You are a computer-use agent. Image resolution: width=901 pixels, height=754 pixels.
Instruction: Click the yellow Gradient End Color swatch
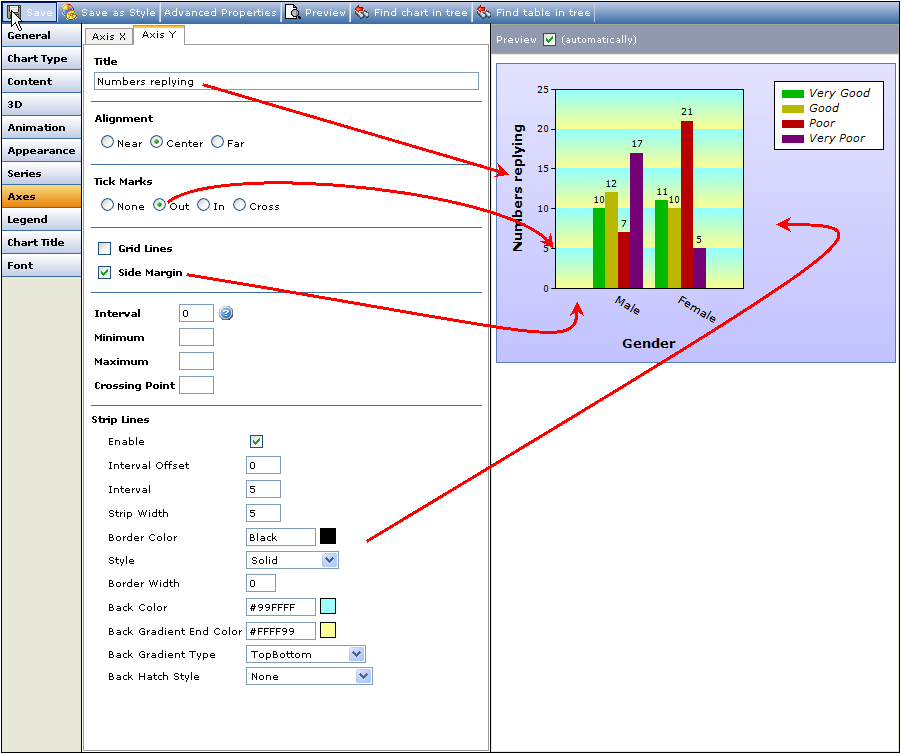point(328,630)
